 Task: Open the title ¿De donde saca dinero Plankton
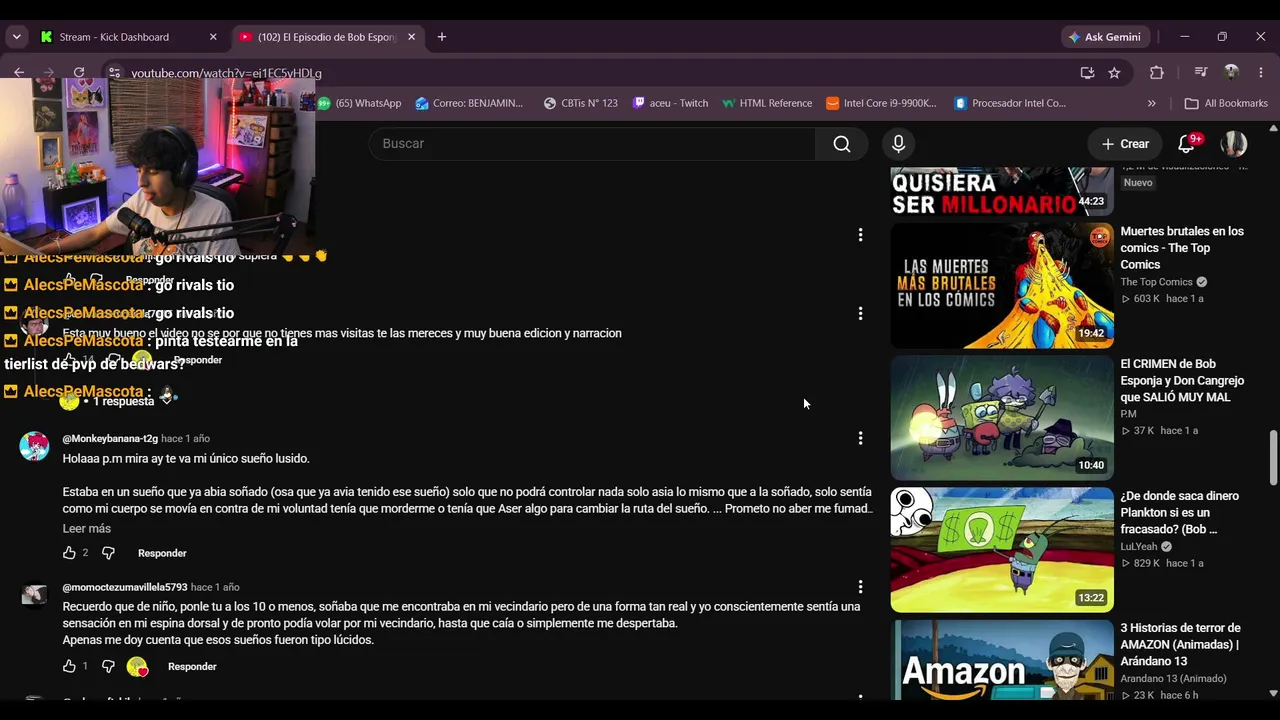pyautogui.click(x=1180, y=513)
